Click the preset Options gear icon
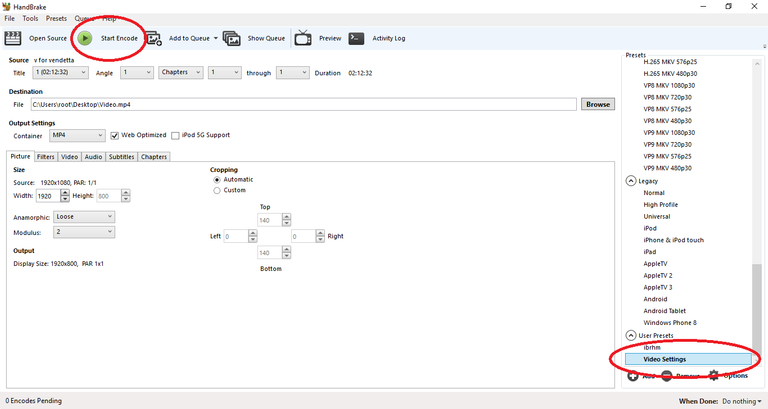768x409 pixels. pos(714,376)
